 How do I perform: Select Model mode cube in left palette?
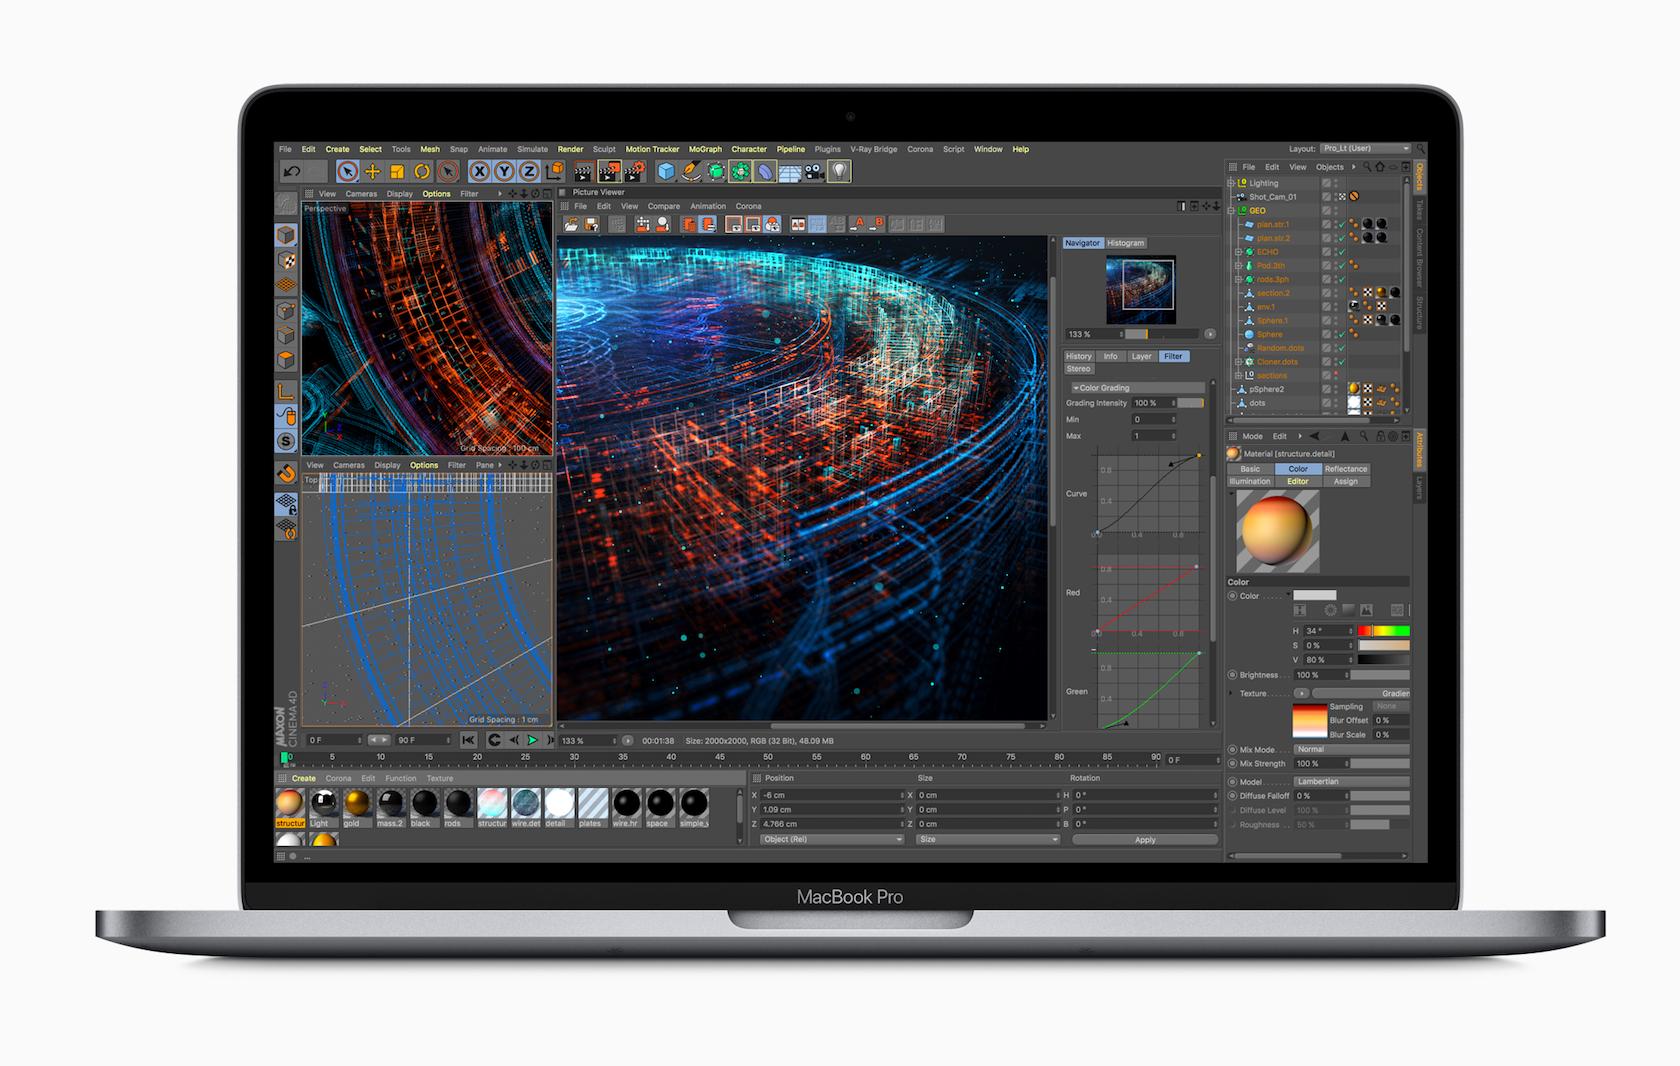(x=286, y=235)
